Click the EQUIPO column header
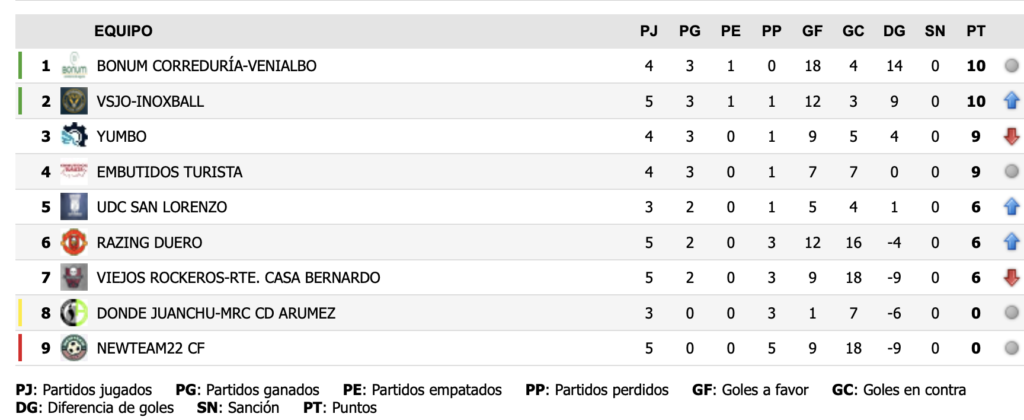This screenshot has height=420, width=1024. tap(123, 31)
